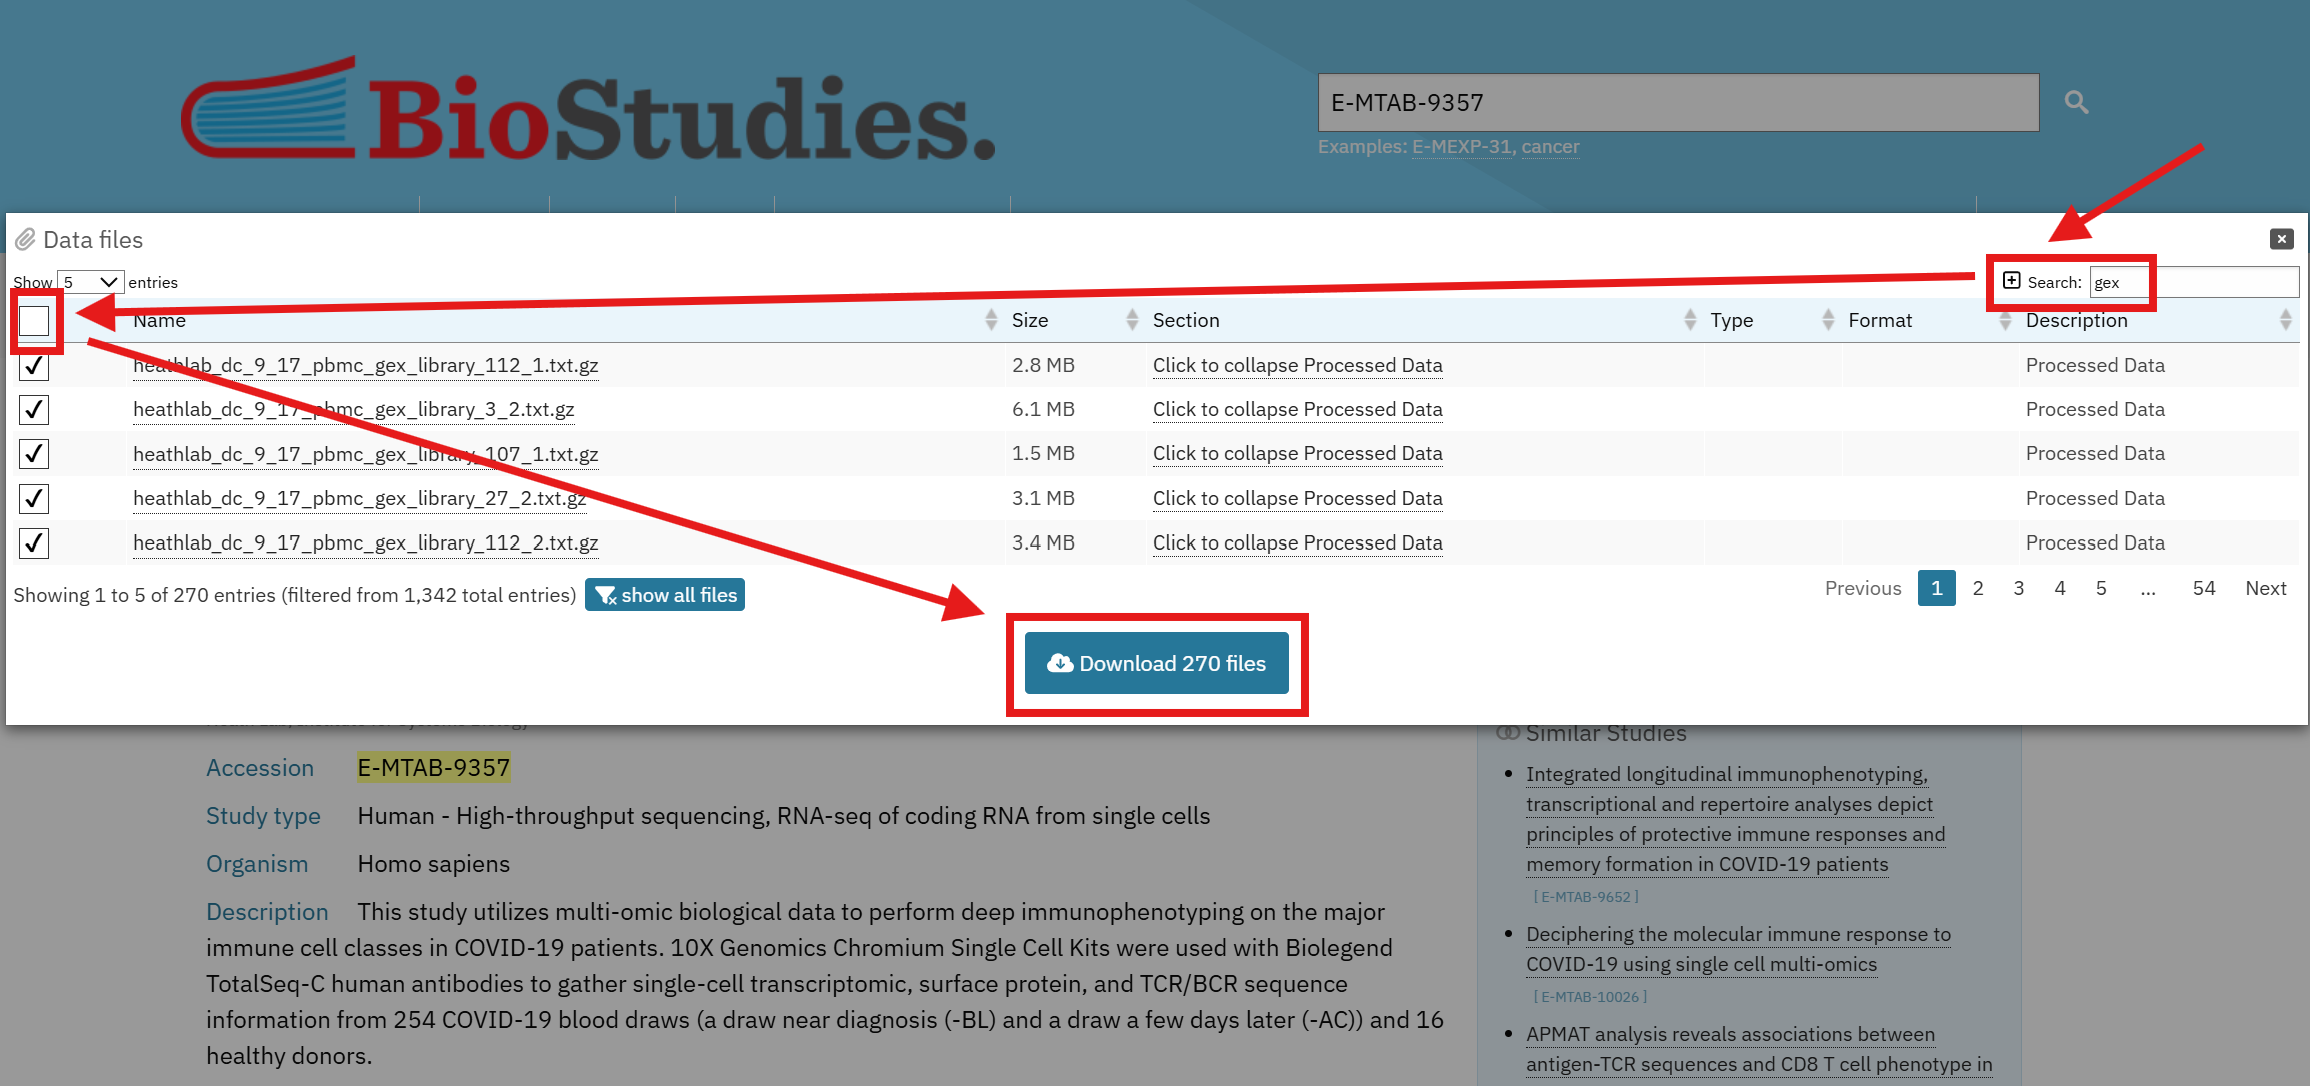The width and height of the screenshot is (2310, 1086).
Task: Click the Section column sort arrows
Action: point(1689,320)
